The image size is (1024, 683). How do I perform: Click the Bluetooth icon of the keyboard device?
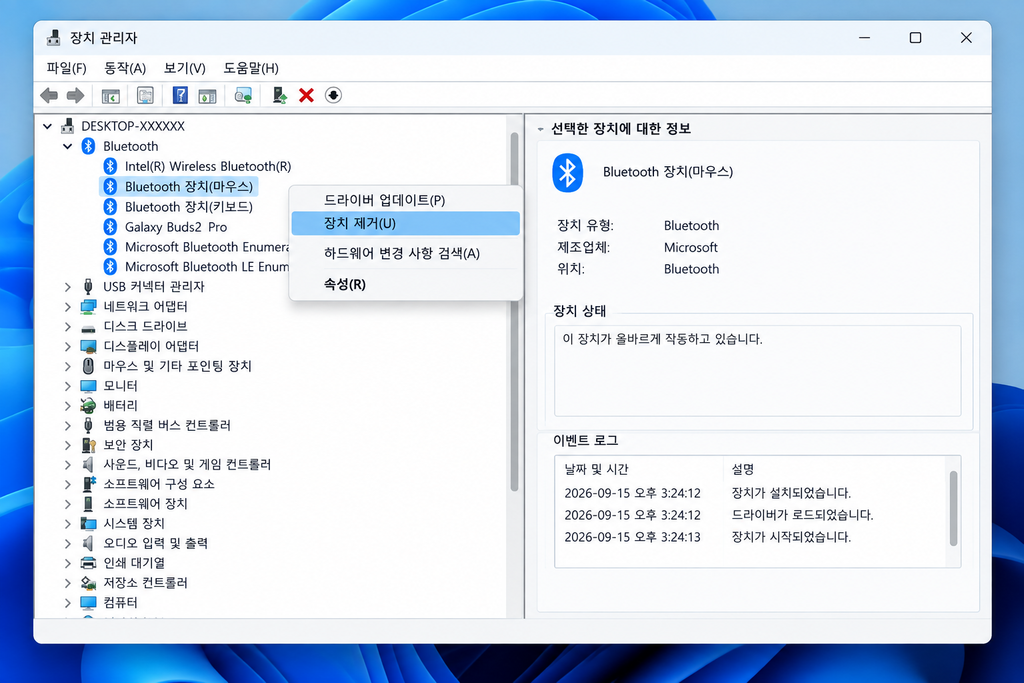coord(110,206)
